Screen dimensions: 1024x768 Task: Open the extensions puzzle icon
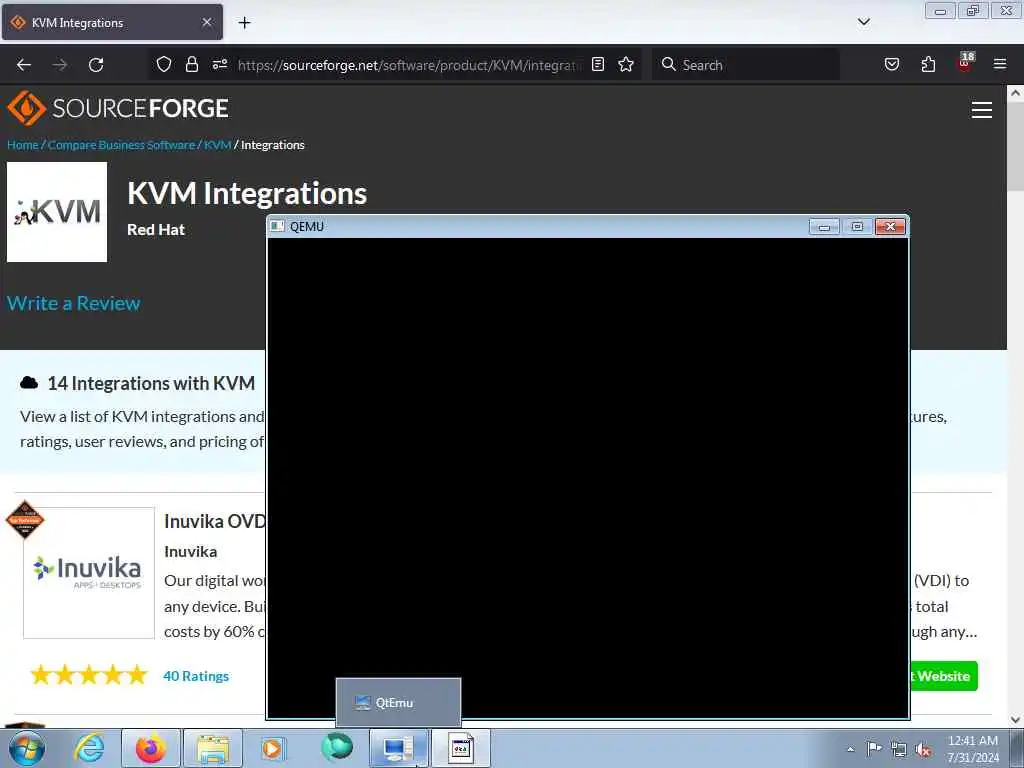(x=928, y=64)
